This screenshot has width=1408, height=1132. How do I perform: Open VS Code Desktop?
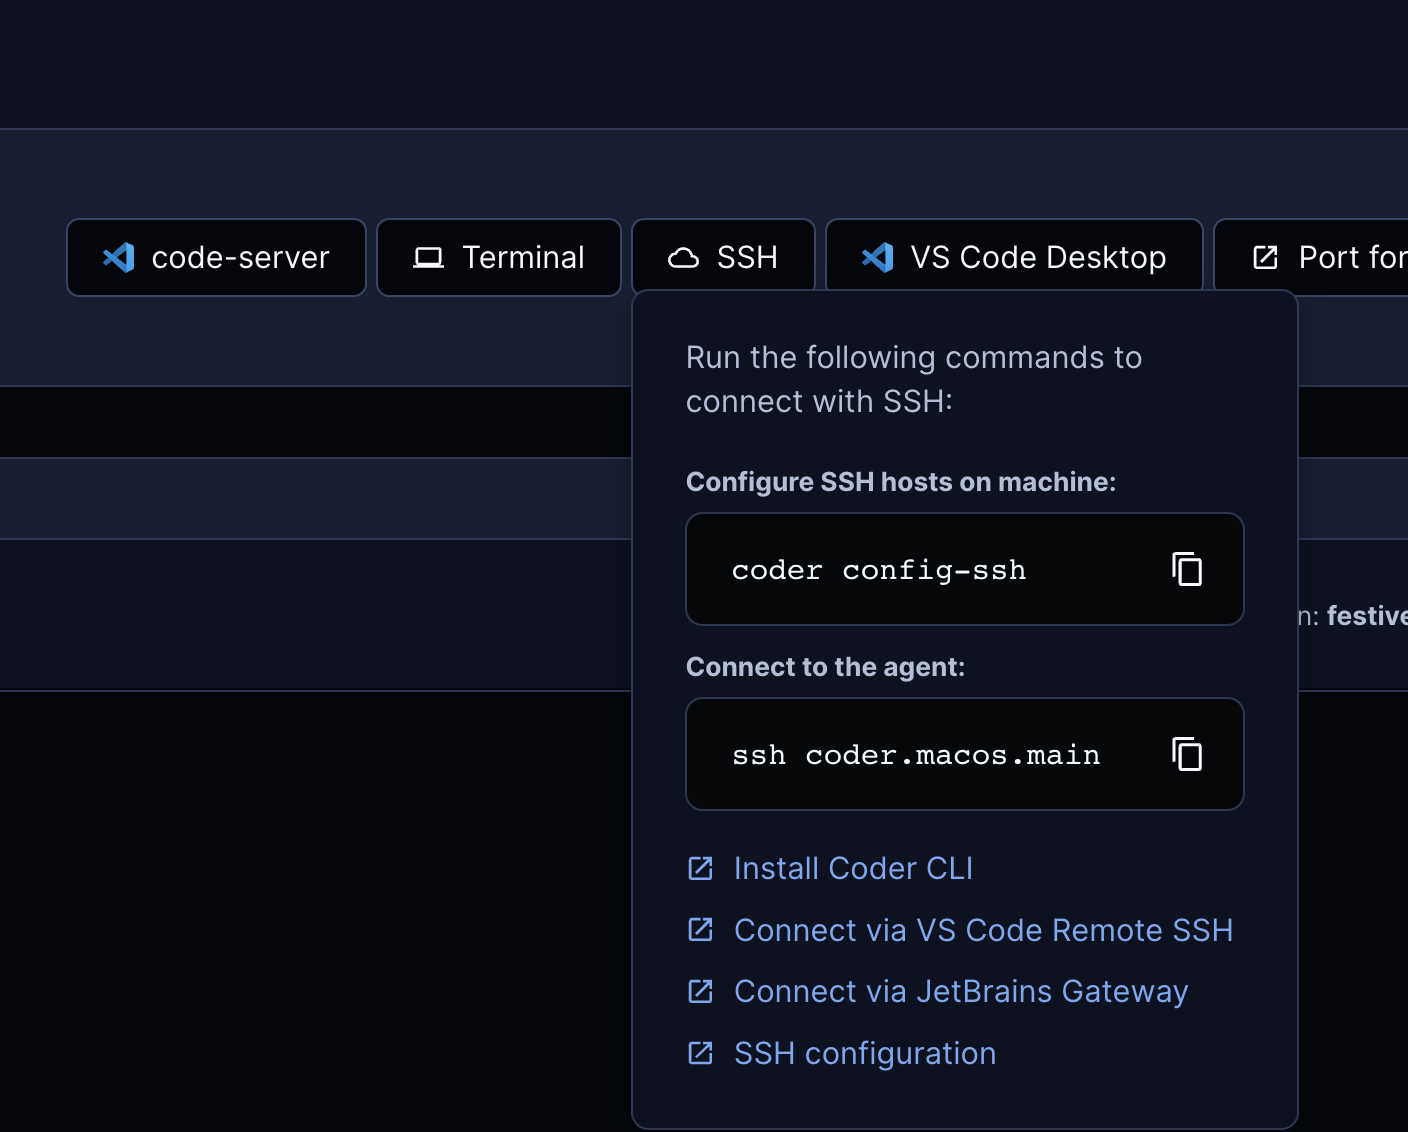pyautogui.click(x=1014, y=257)
